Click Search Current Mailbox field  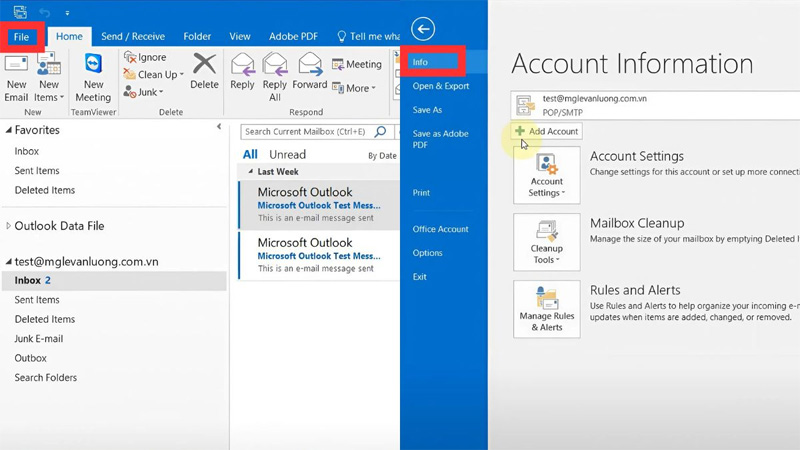pyautogui.click(x=306, y=132)
